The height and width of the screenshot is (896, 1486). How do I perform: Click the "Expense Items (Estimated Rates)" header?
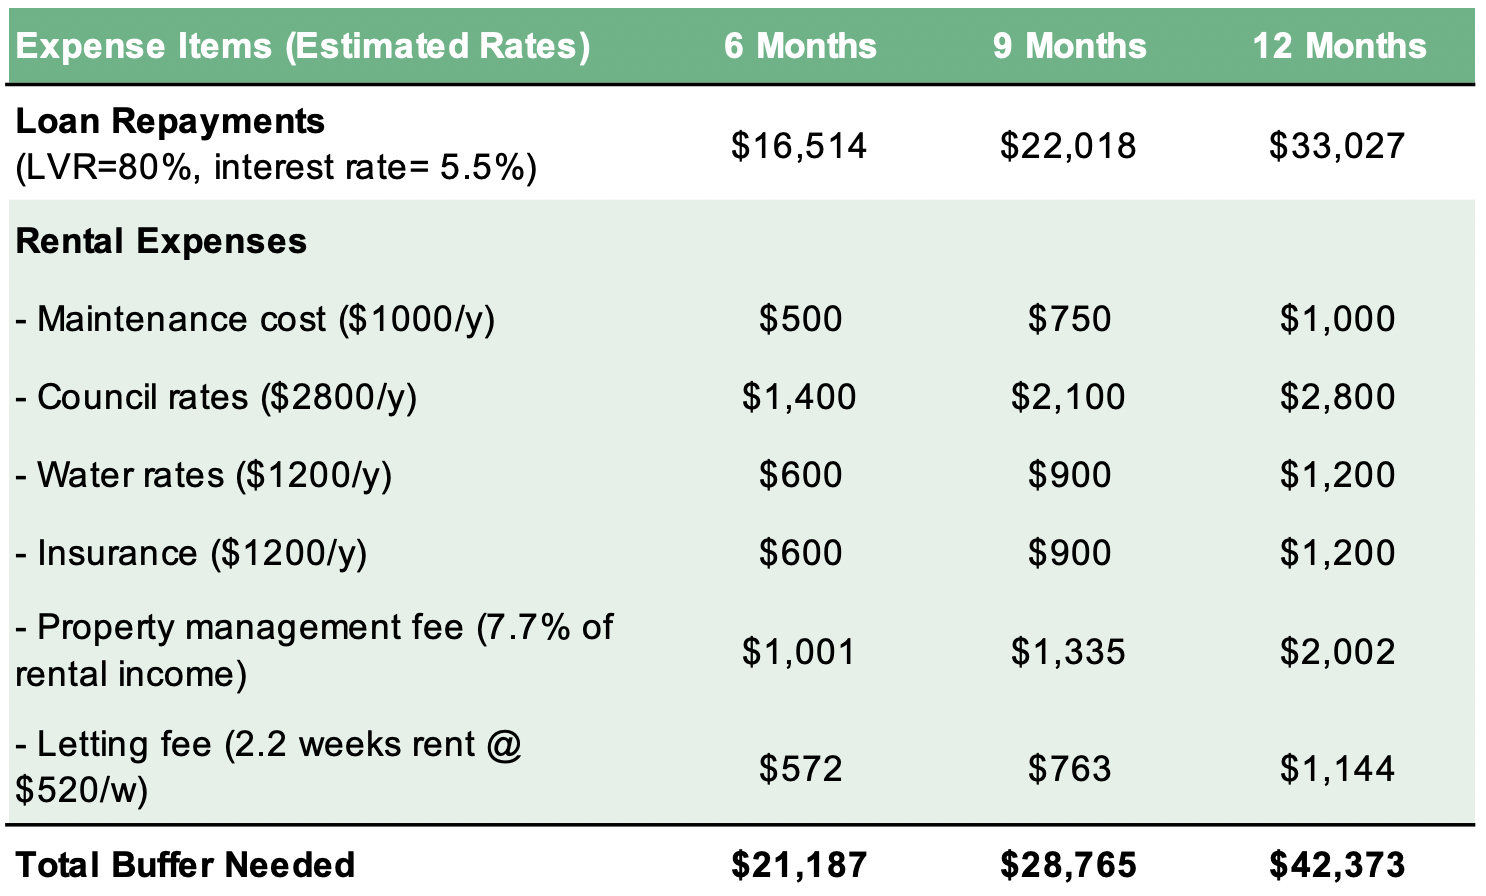coord(302,46)
